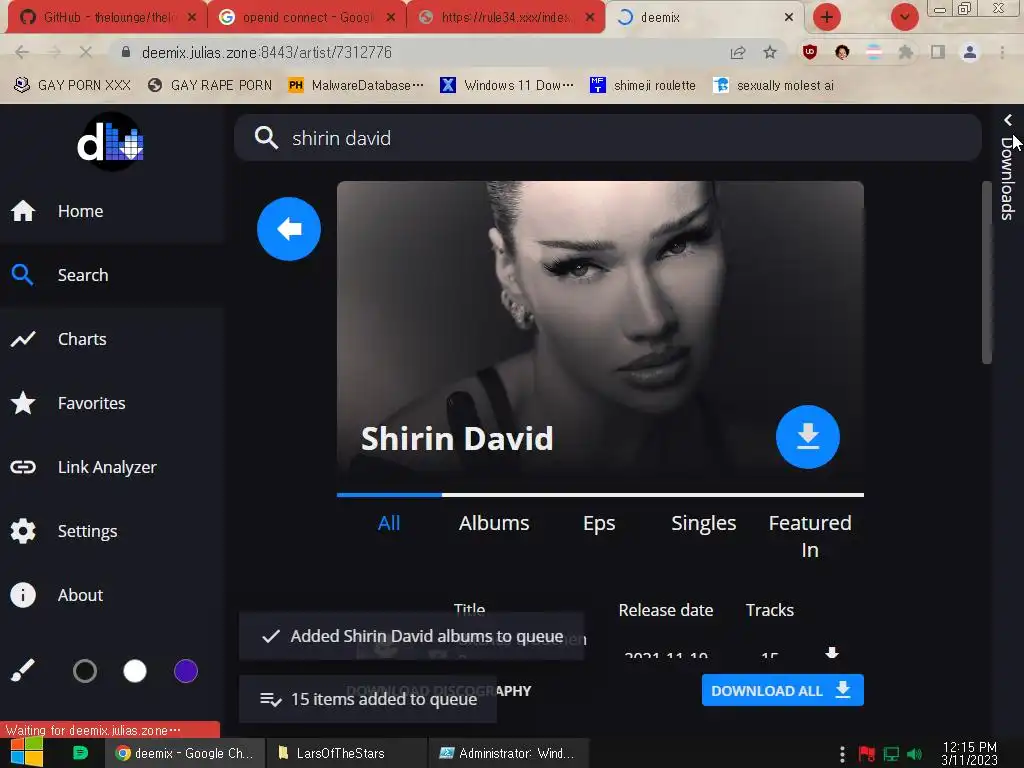Open the MalwareDatabase bookmark
This screenshot has width=1024, height=768.
point(356,85)
